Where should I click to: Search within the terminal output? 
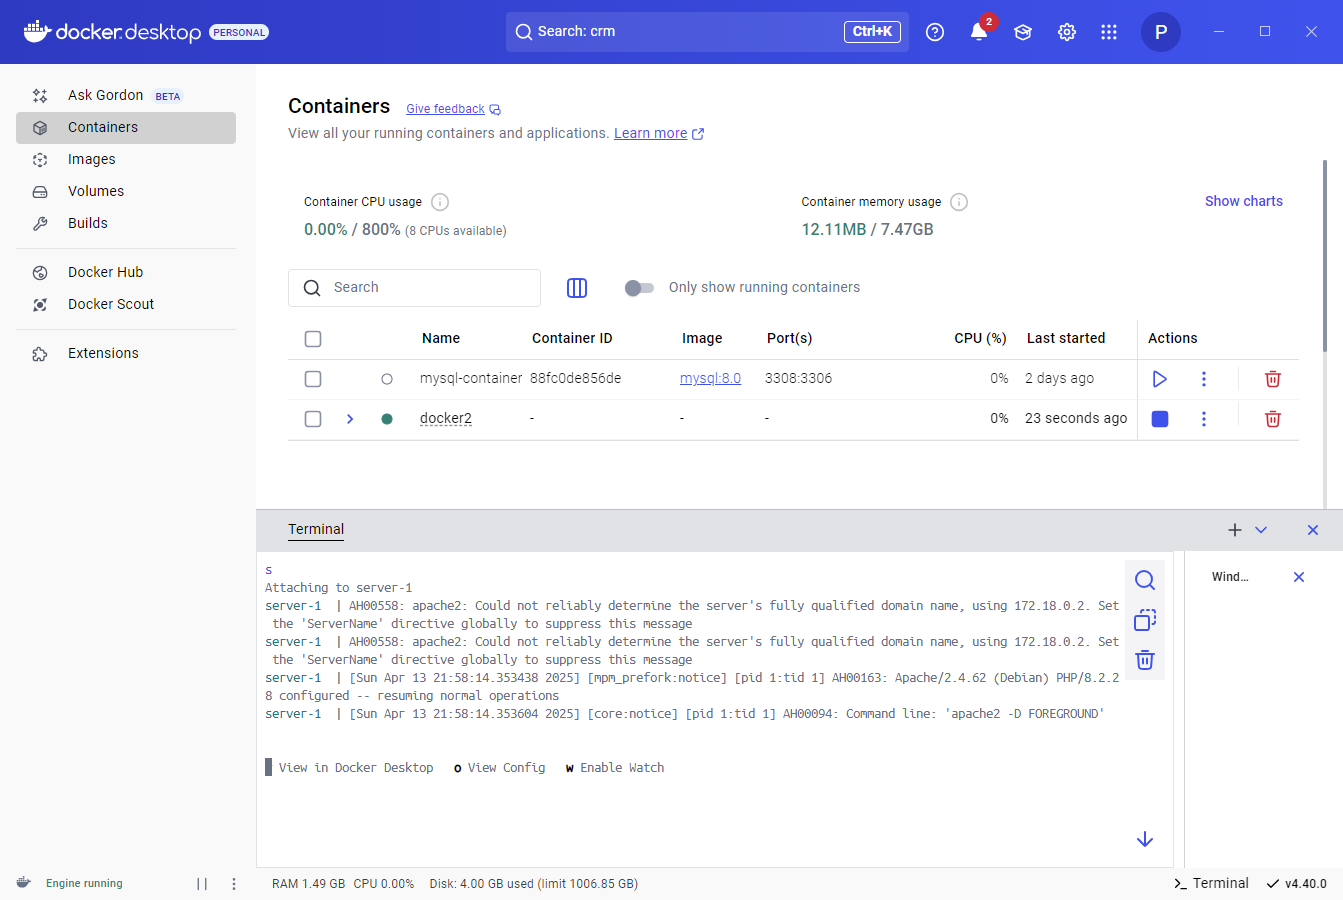[x=1145, y=580]
